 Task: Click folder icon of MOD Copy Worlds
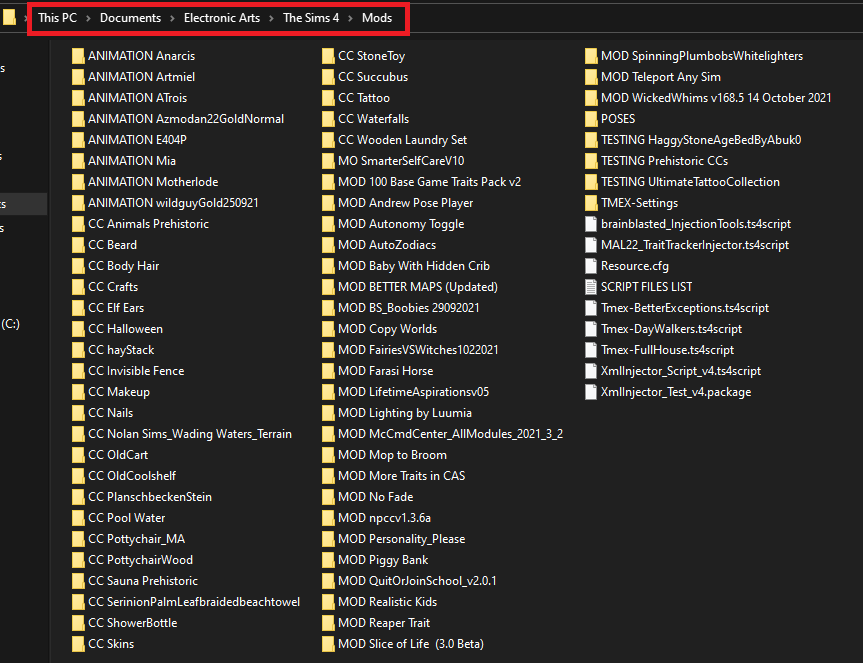pyautogui.click(x=328, y=330)
